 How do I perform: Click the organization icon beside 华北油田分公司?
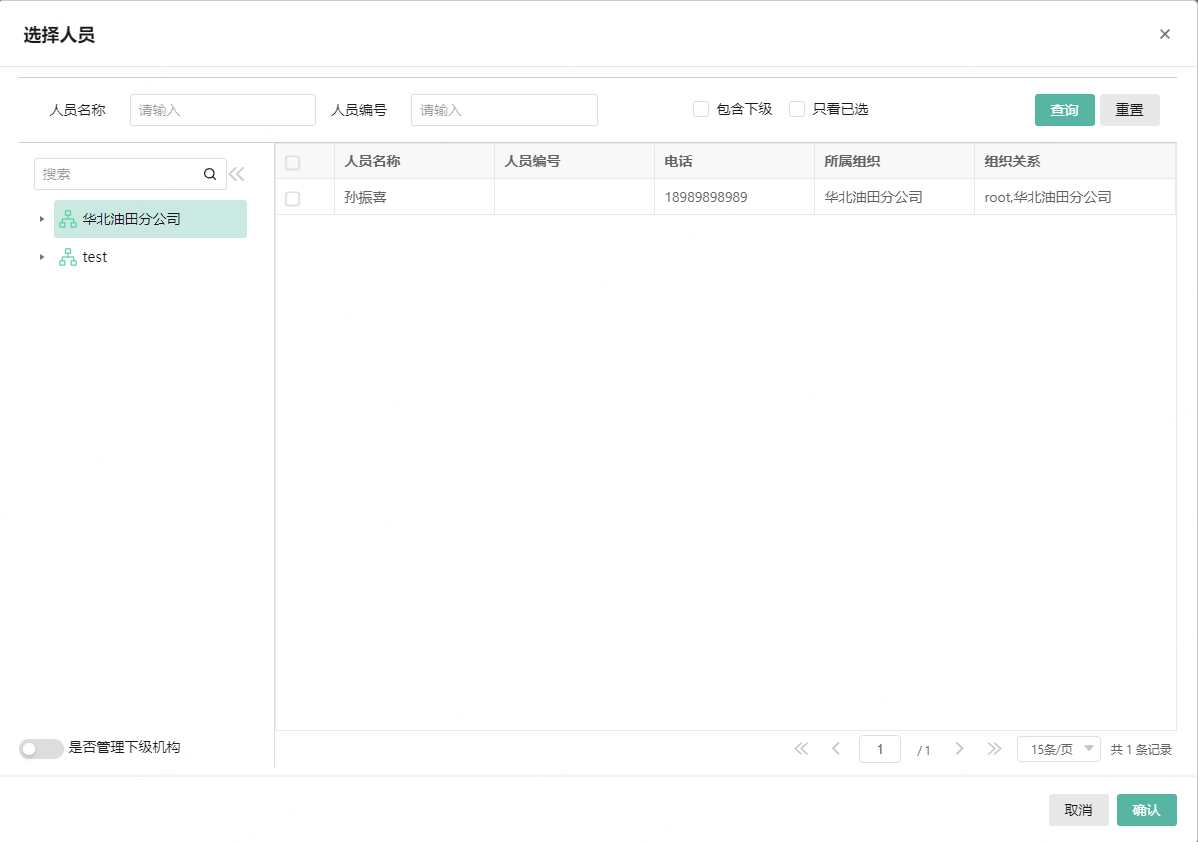point(68,219)
